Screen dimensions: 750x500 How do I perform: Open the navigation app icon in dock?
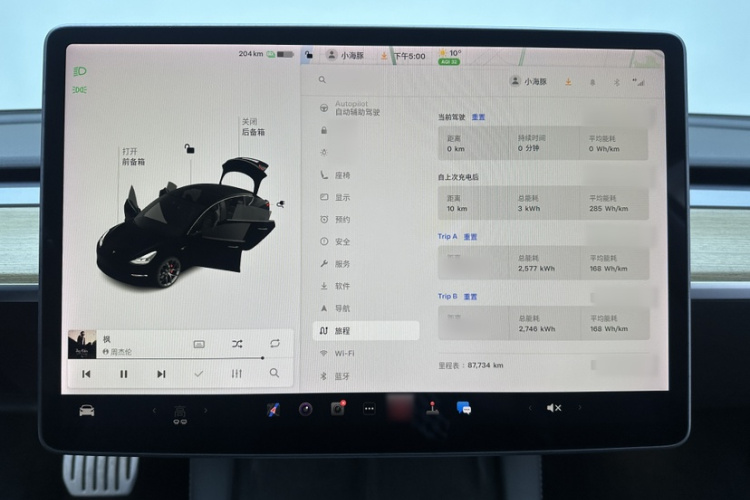(274, 410)
